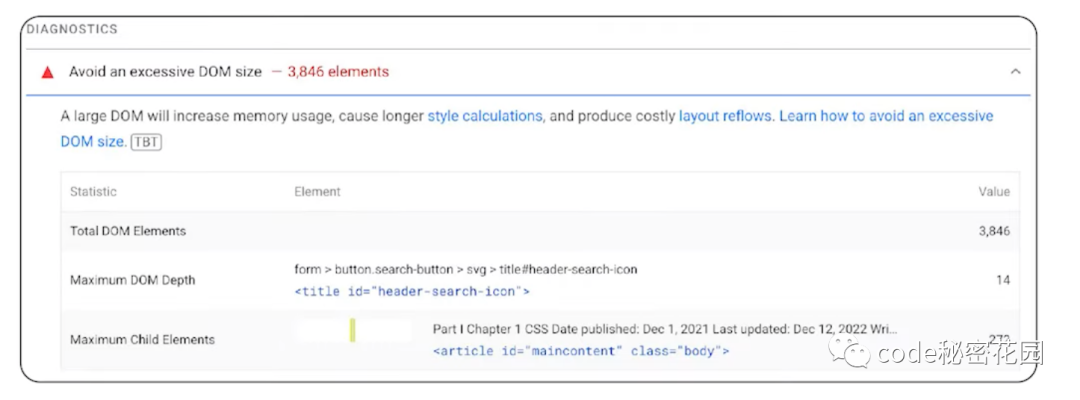Image resolution: width=1080 pixels, height=400 pixels.
Task: Click the red warning triangle icon
Action: click(x=47, y=72)
